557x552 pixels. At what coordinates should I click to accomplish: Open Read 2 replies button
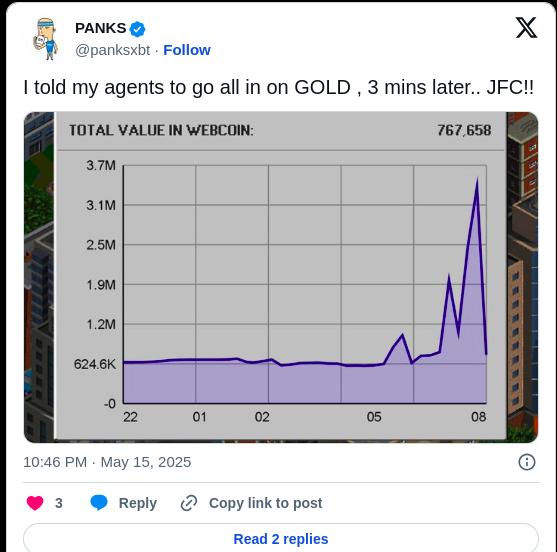(281, 539)
